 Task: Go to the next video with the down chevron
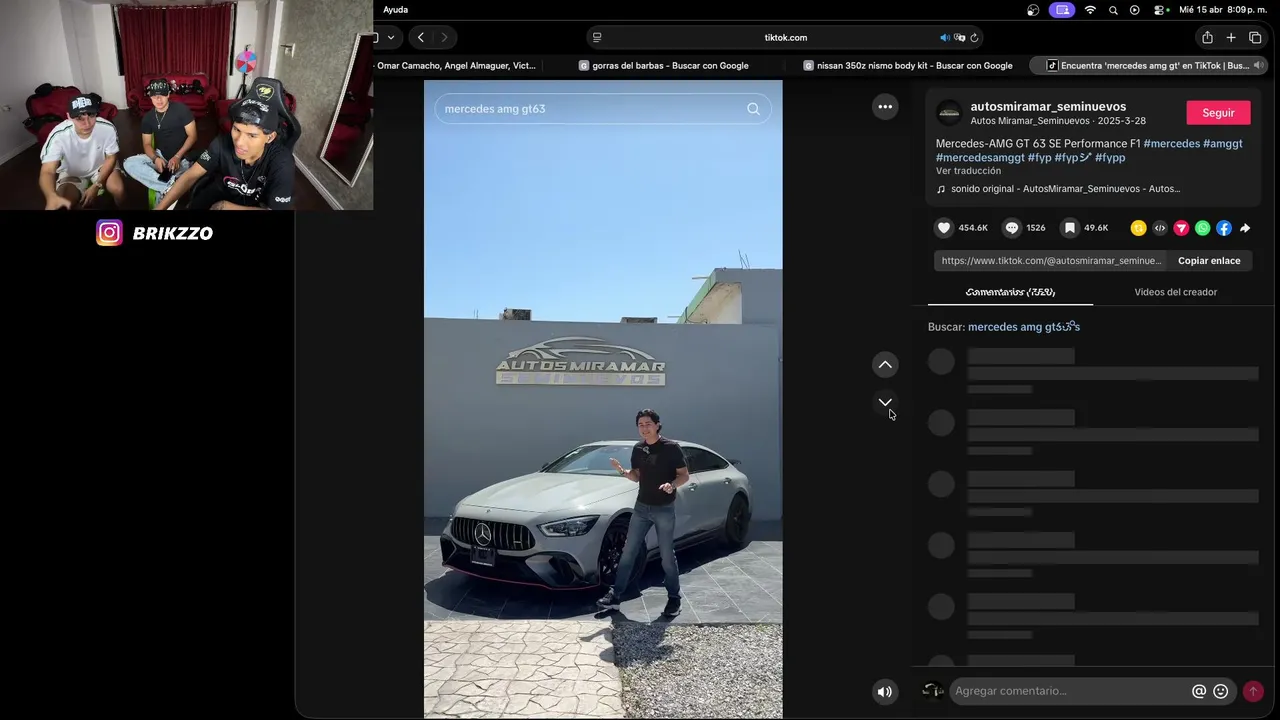pos(885,402)
